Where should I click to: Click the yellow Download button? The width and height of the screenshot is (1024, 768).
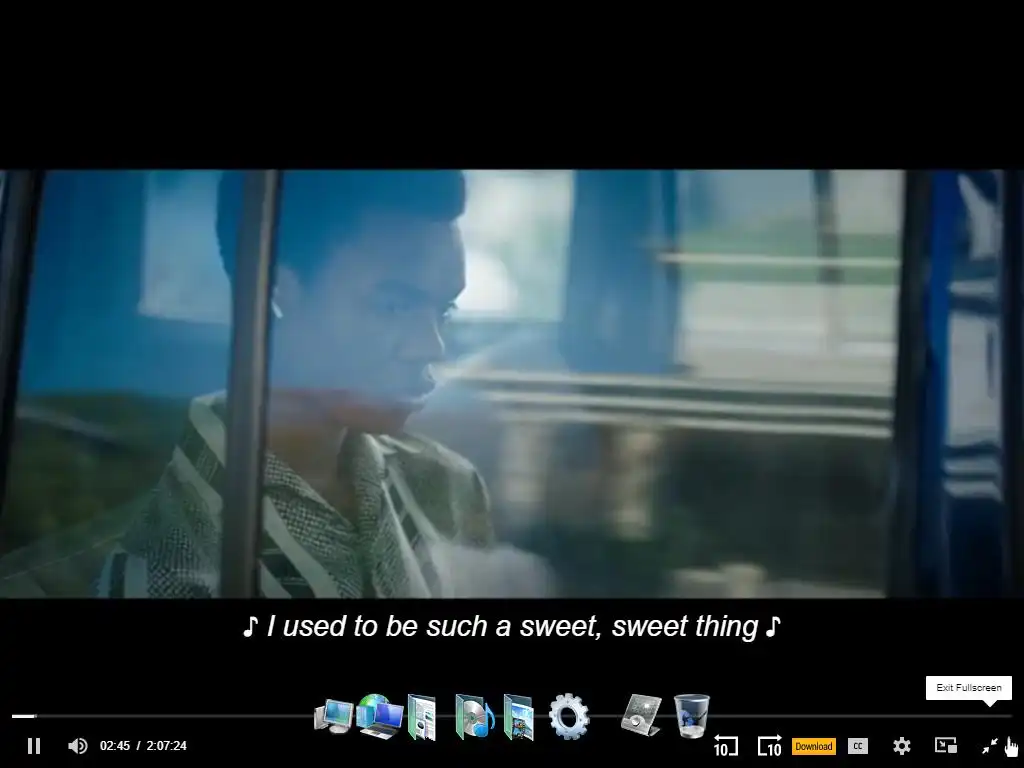(x=814, y=746)
